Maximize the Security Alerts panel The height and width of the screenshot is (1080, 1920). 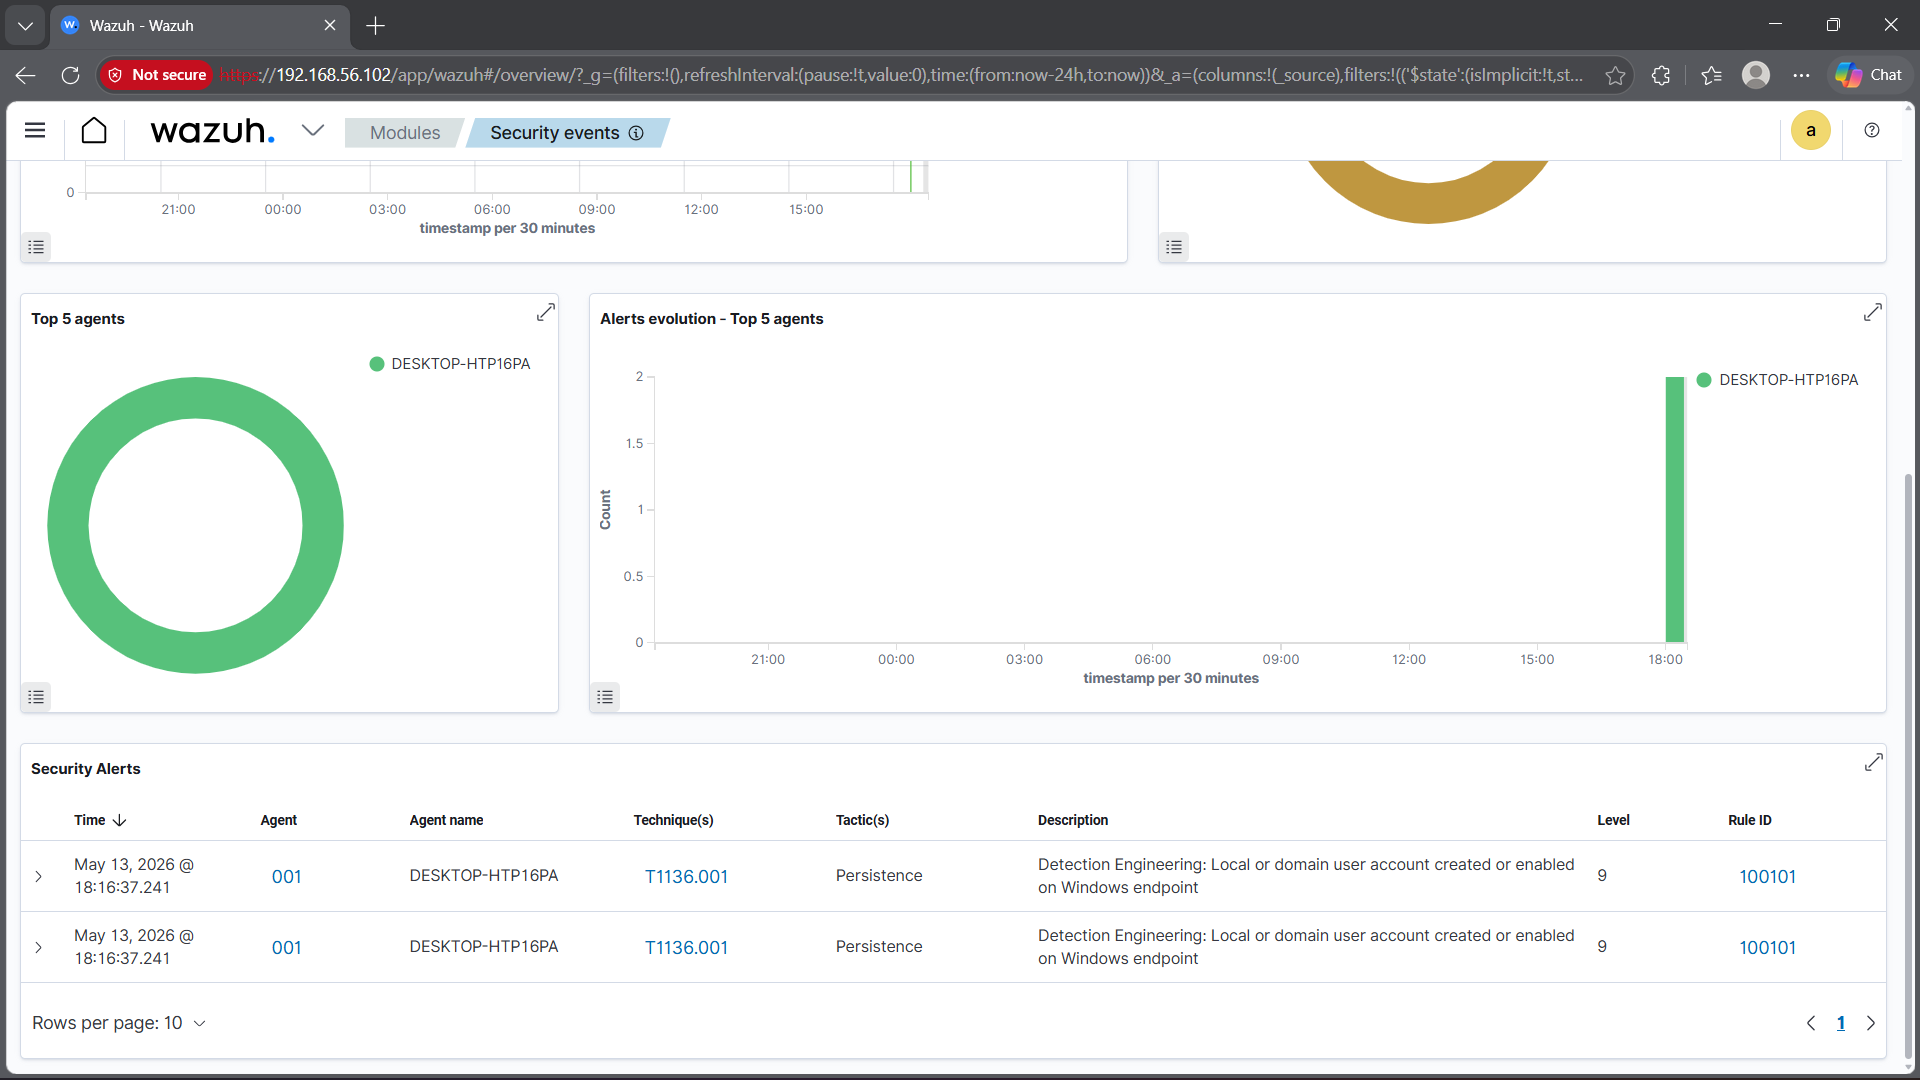tap(1873, 763)
